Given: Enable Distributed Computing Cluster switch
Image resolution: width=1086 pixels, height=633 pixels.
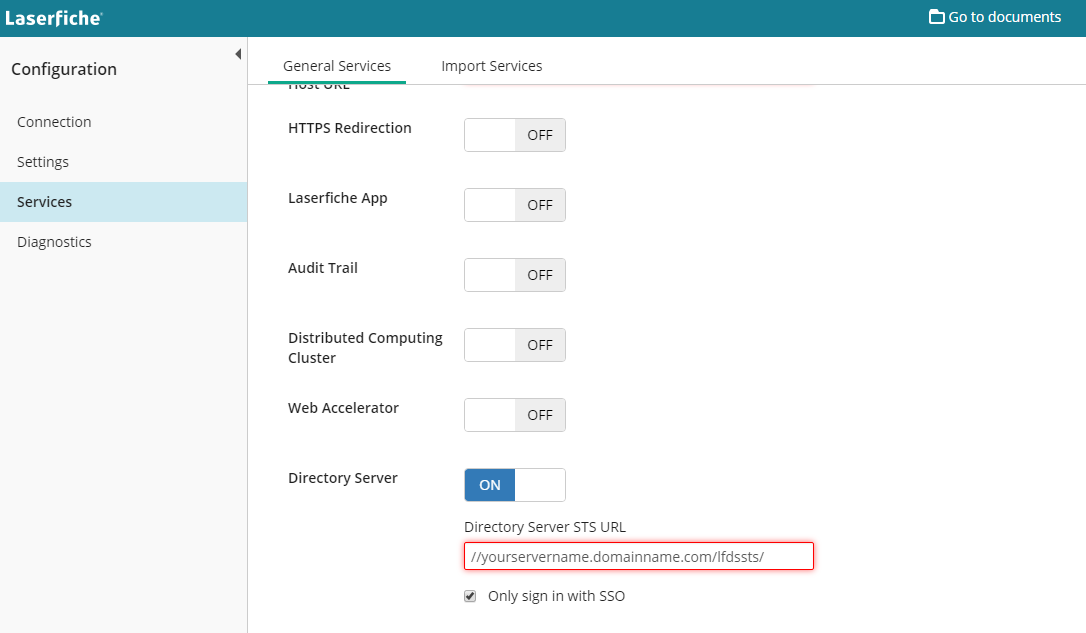Looking at the screenshot, I should pos(515,345).
